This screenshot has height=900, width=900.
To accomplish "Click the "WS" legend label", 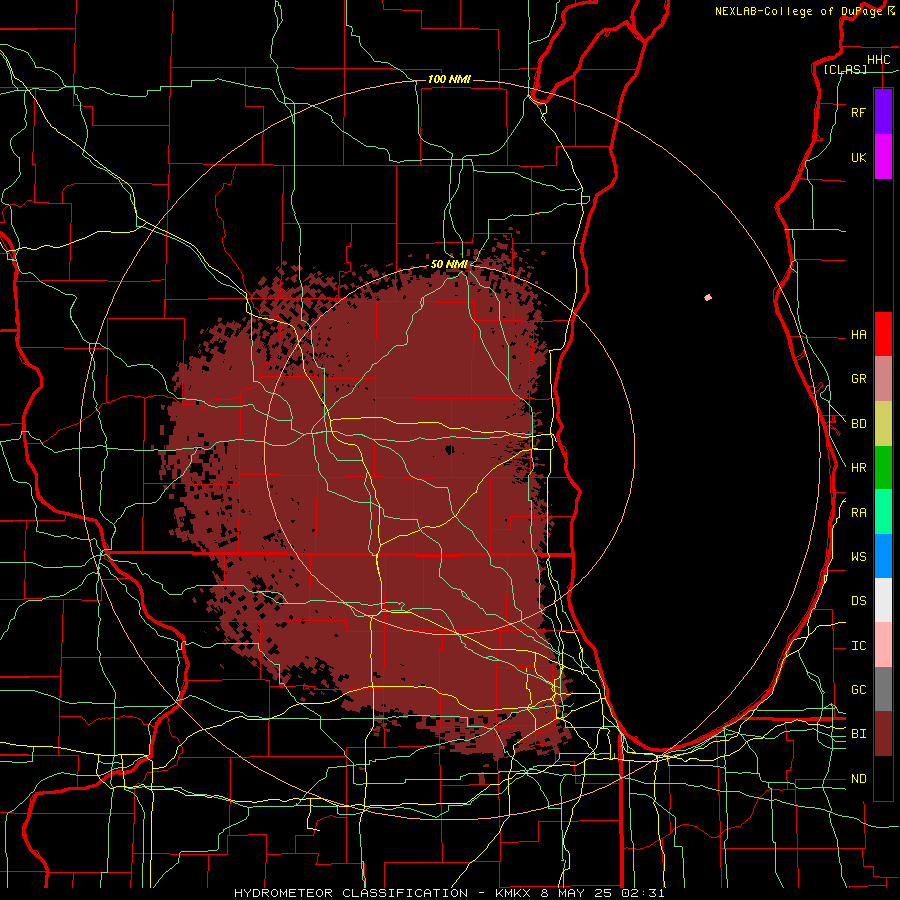I will tap(858, 557).
